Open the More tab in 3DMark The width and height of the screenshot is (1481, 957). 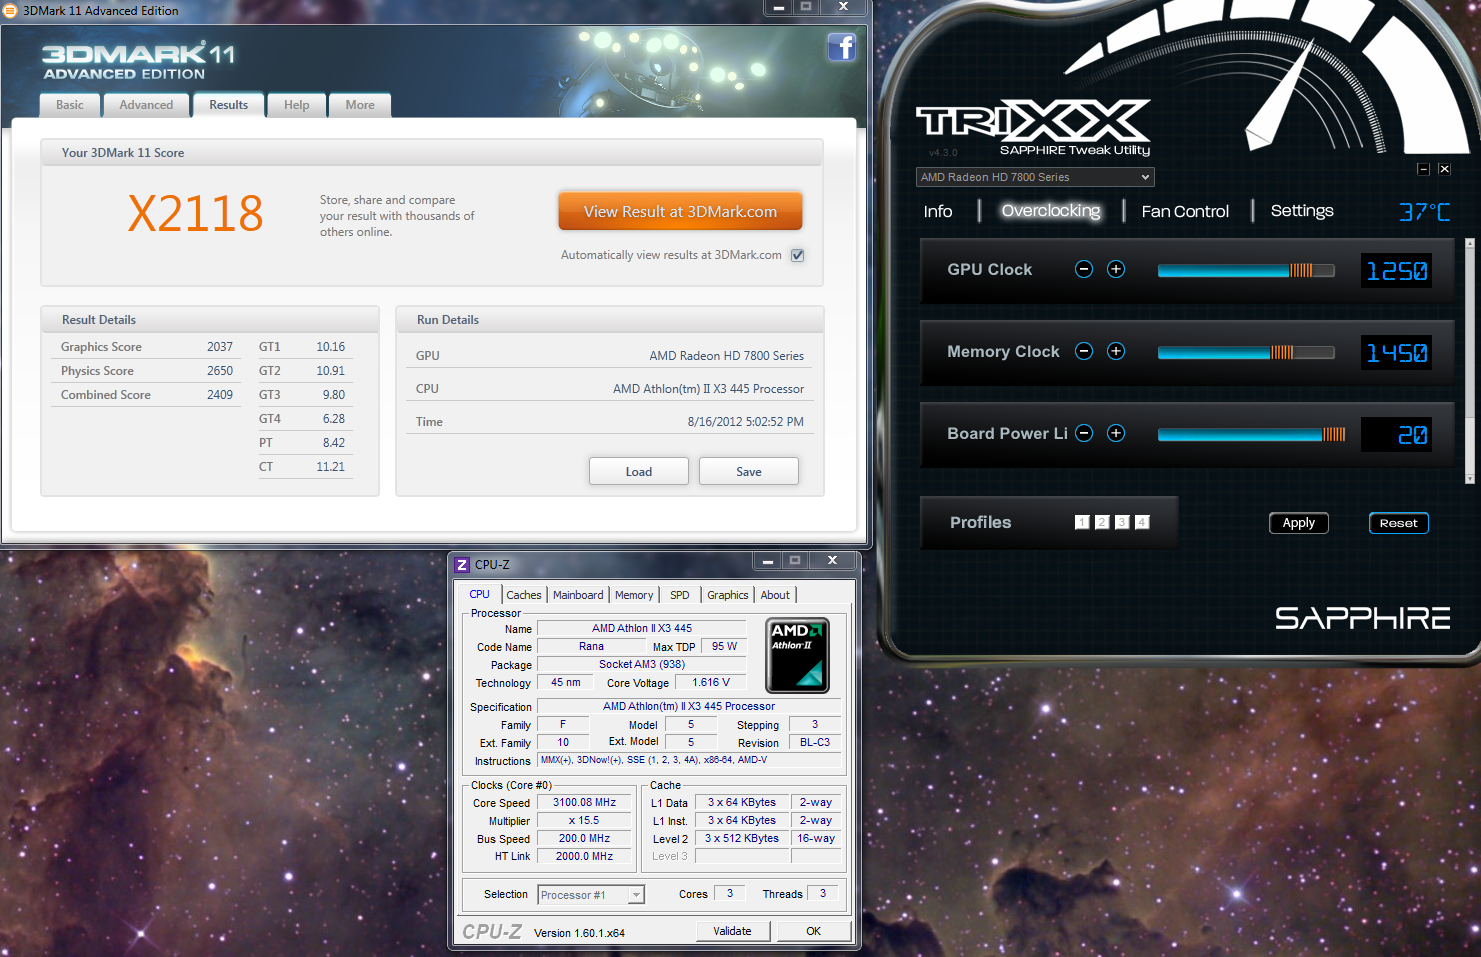point(360,105)
